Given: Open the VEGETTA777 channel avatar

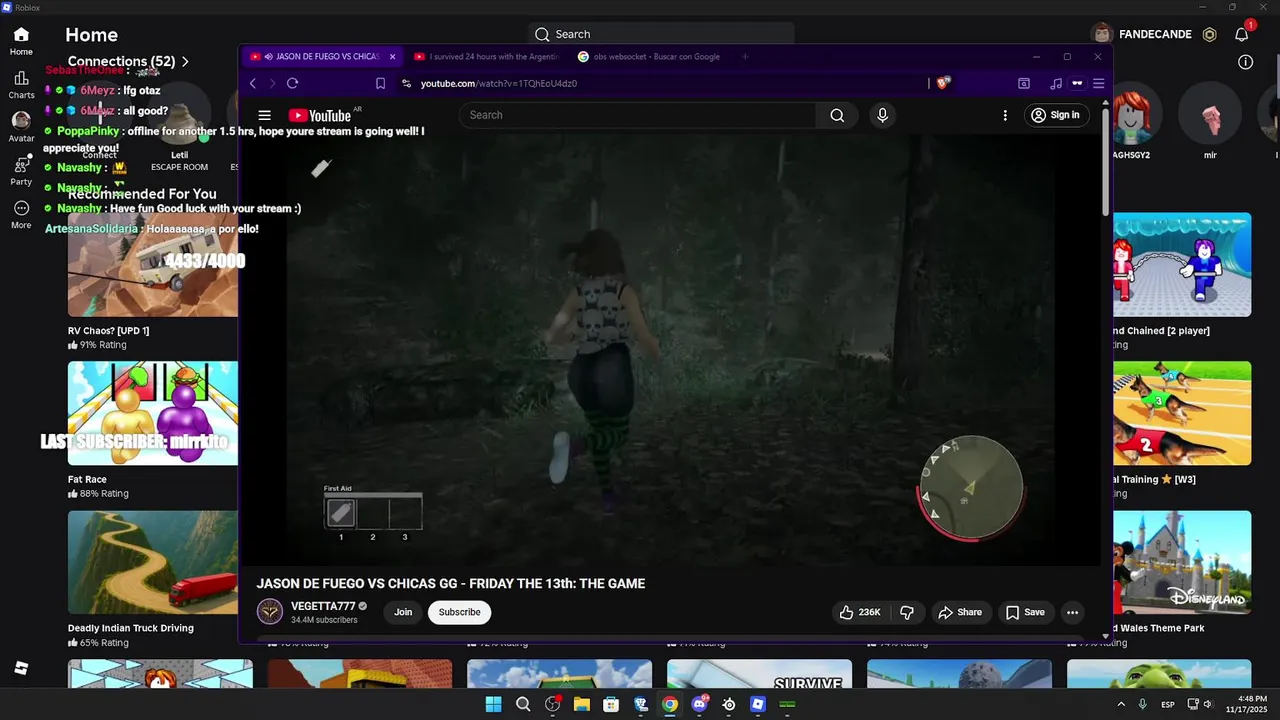Looking at the screenshot, I should [270, 612].
